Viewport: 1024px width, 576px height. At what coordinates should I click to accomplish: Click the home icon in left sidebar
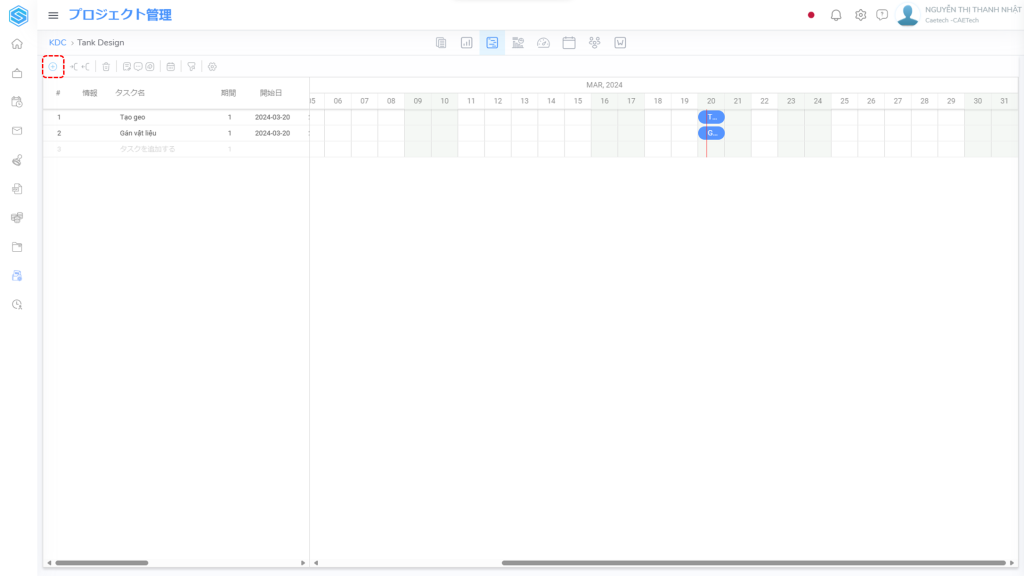click(x=17, y=44)
